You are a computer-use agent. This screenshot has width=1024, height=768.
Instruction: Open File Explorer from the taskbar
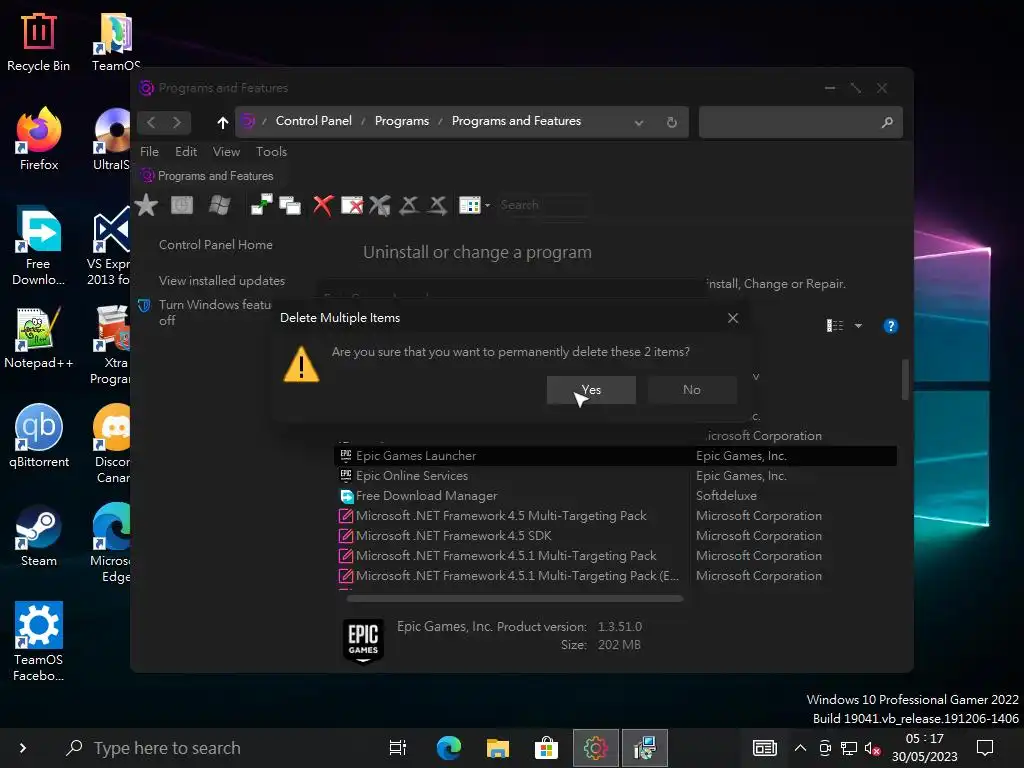pyautogui.click(x=498, y=748)
